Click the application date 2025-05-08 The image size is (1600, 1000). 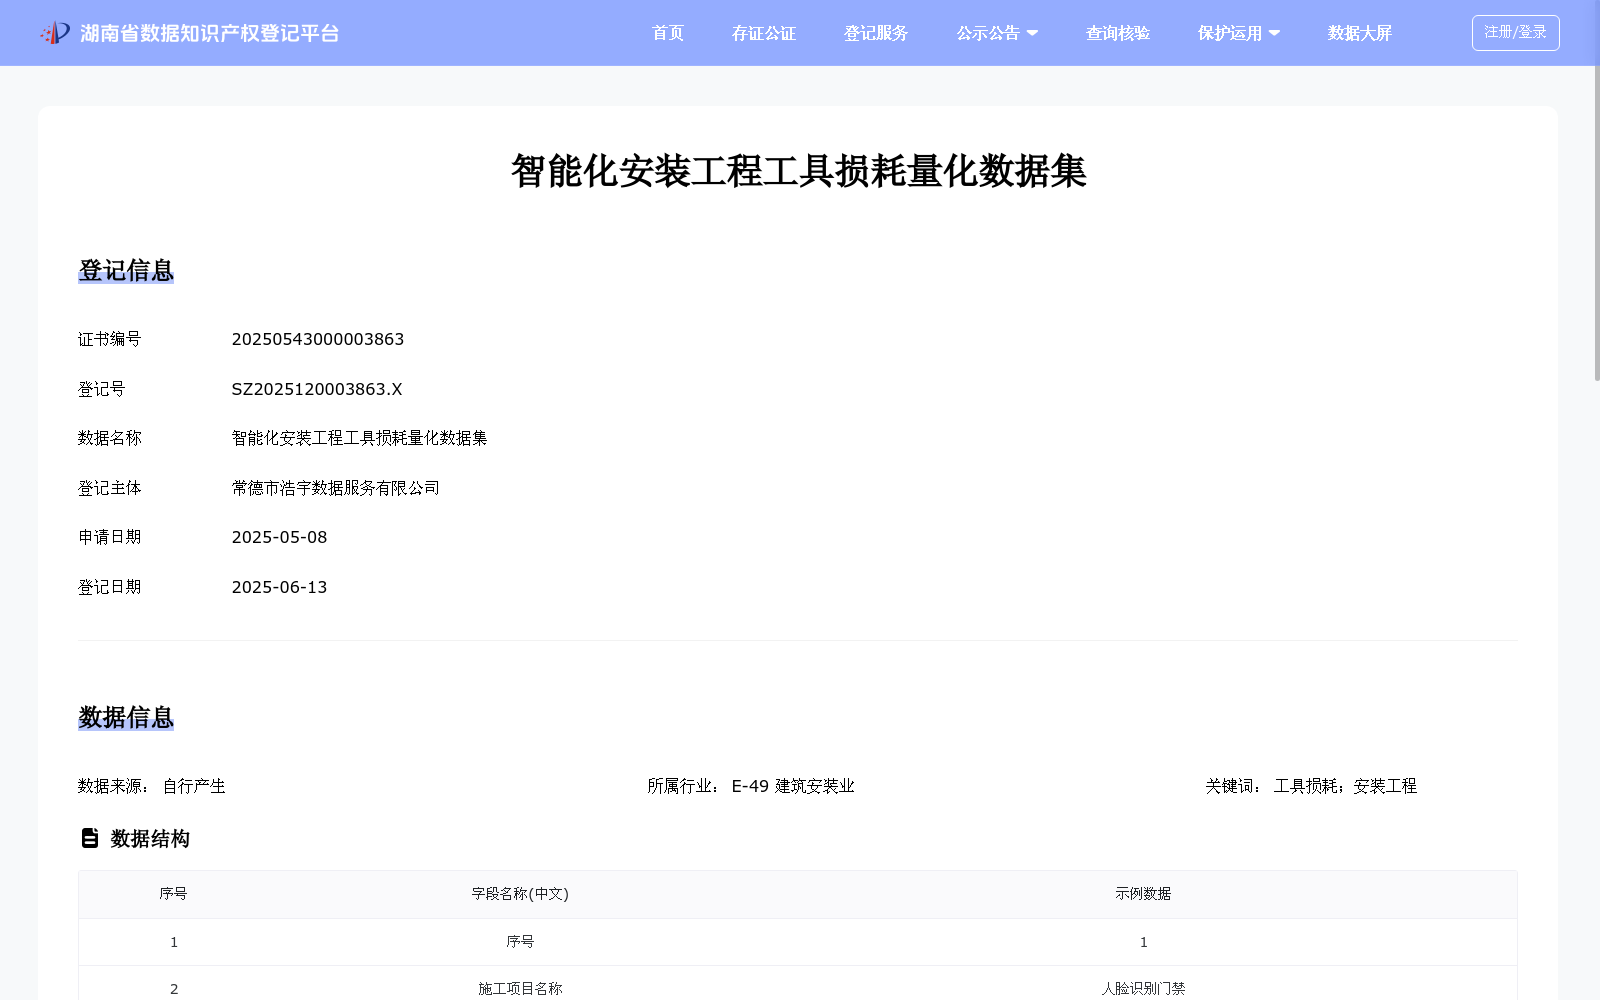[x=280, y=537]
